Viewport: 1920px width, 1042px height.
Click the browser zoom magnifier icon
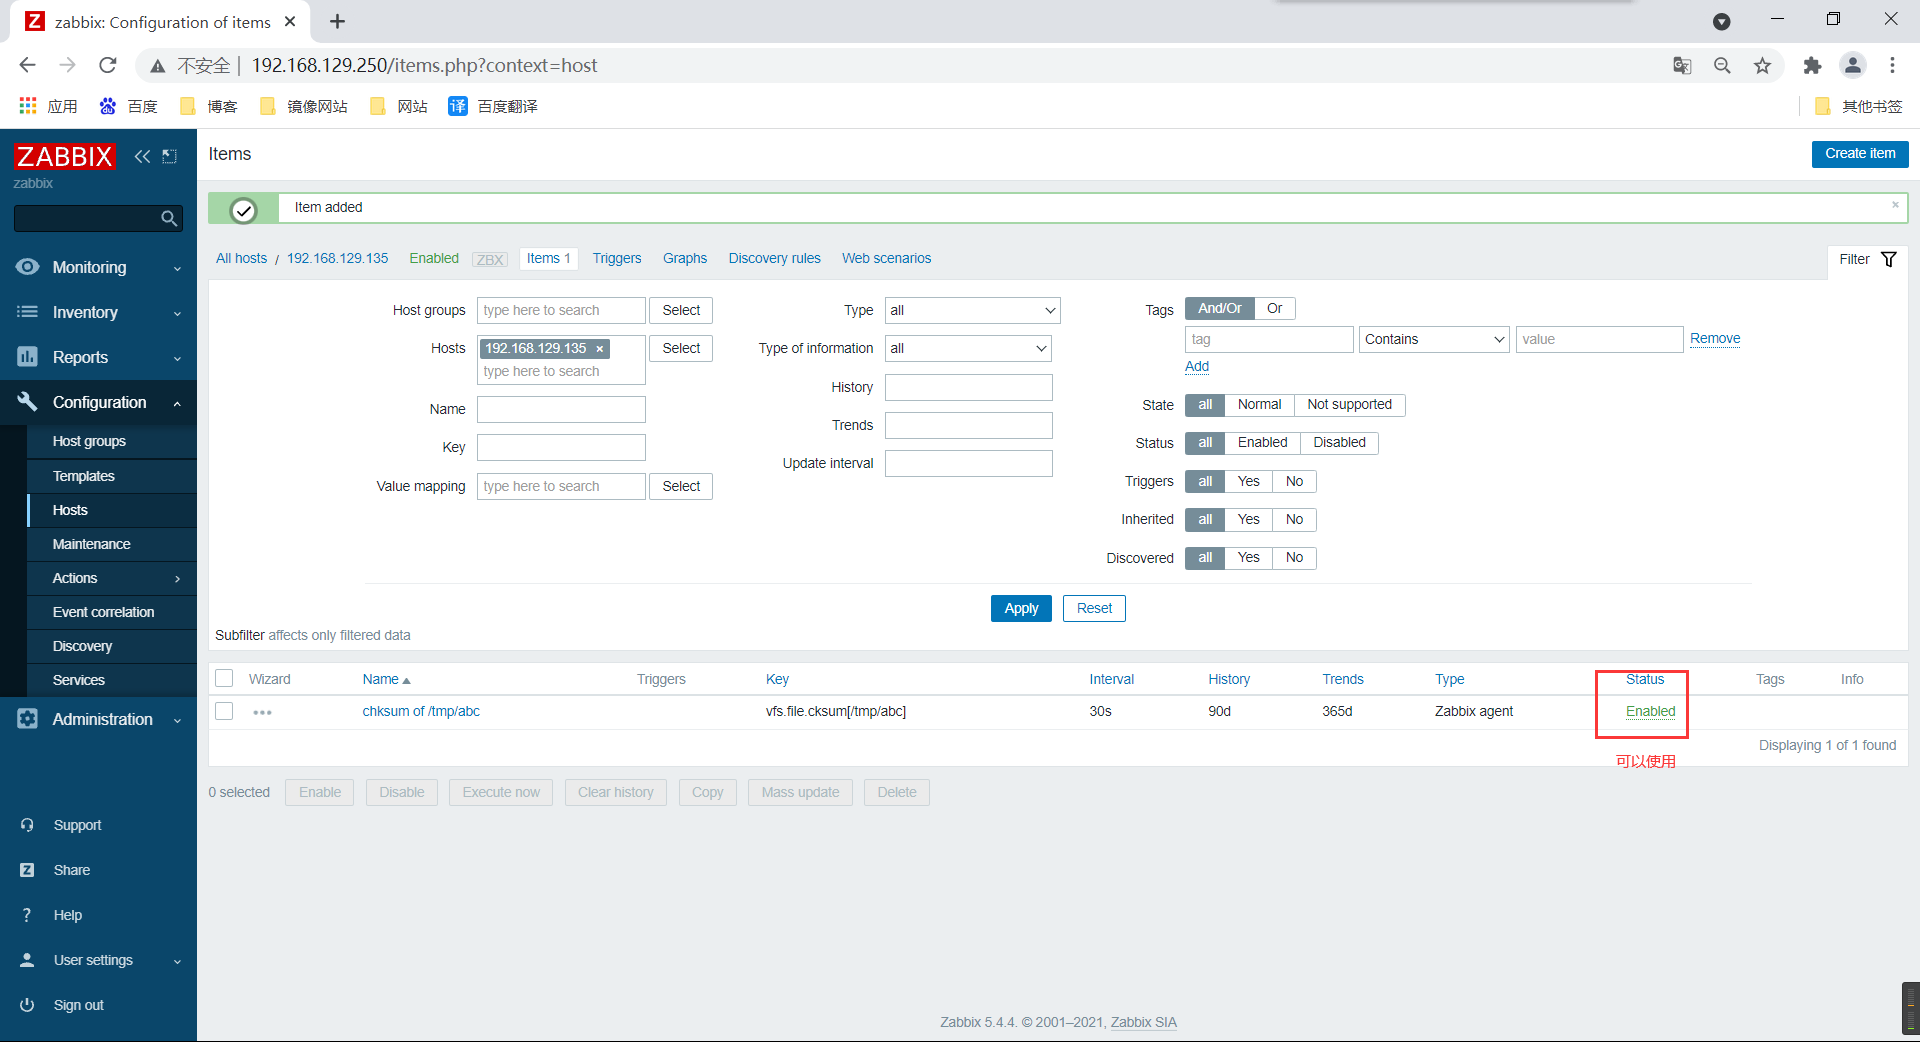coord(1722,65)
